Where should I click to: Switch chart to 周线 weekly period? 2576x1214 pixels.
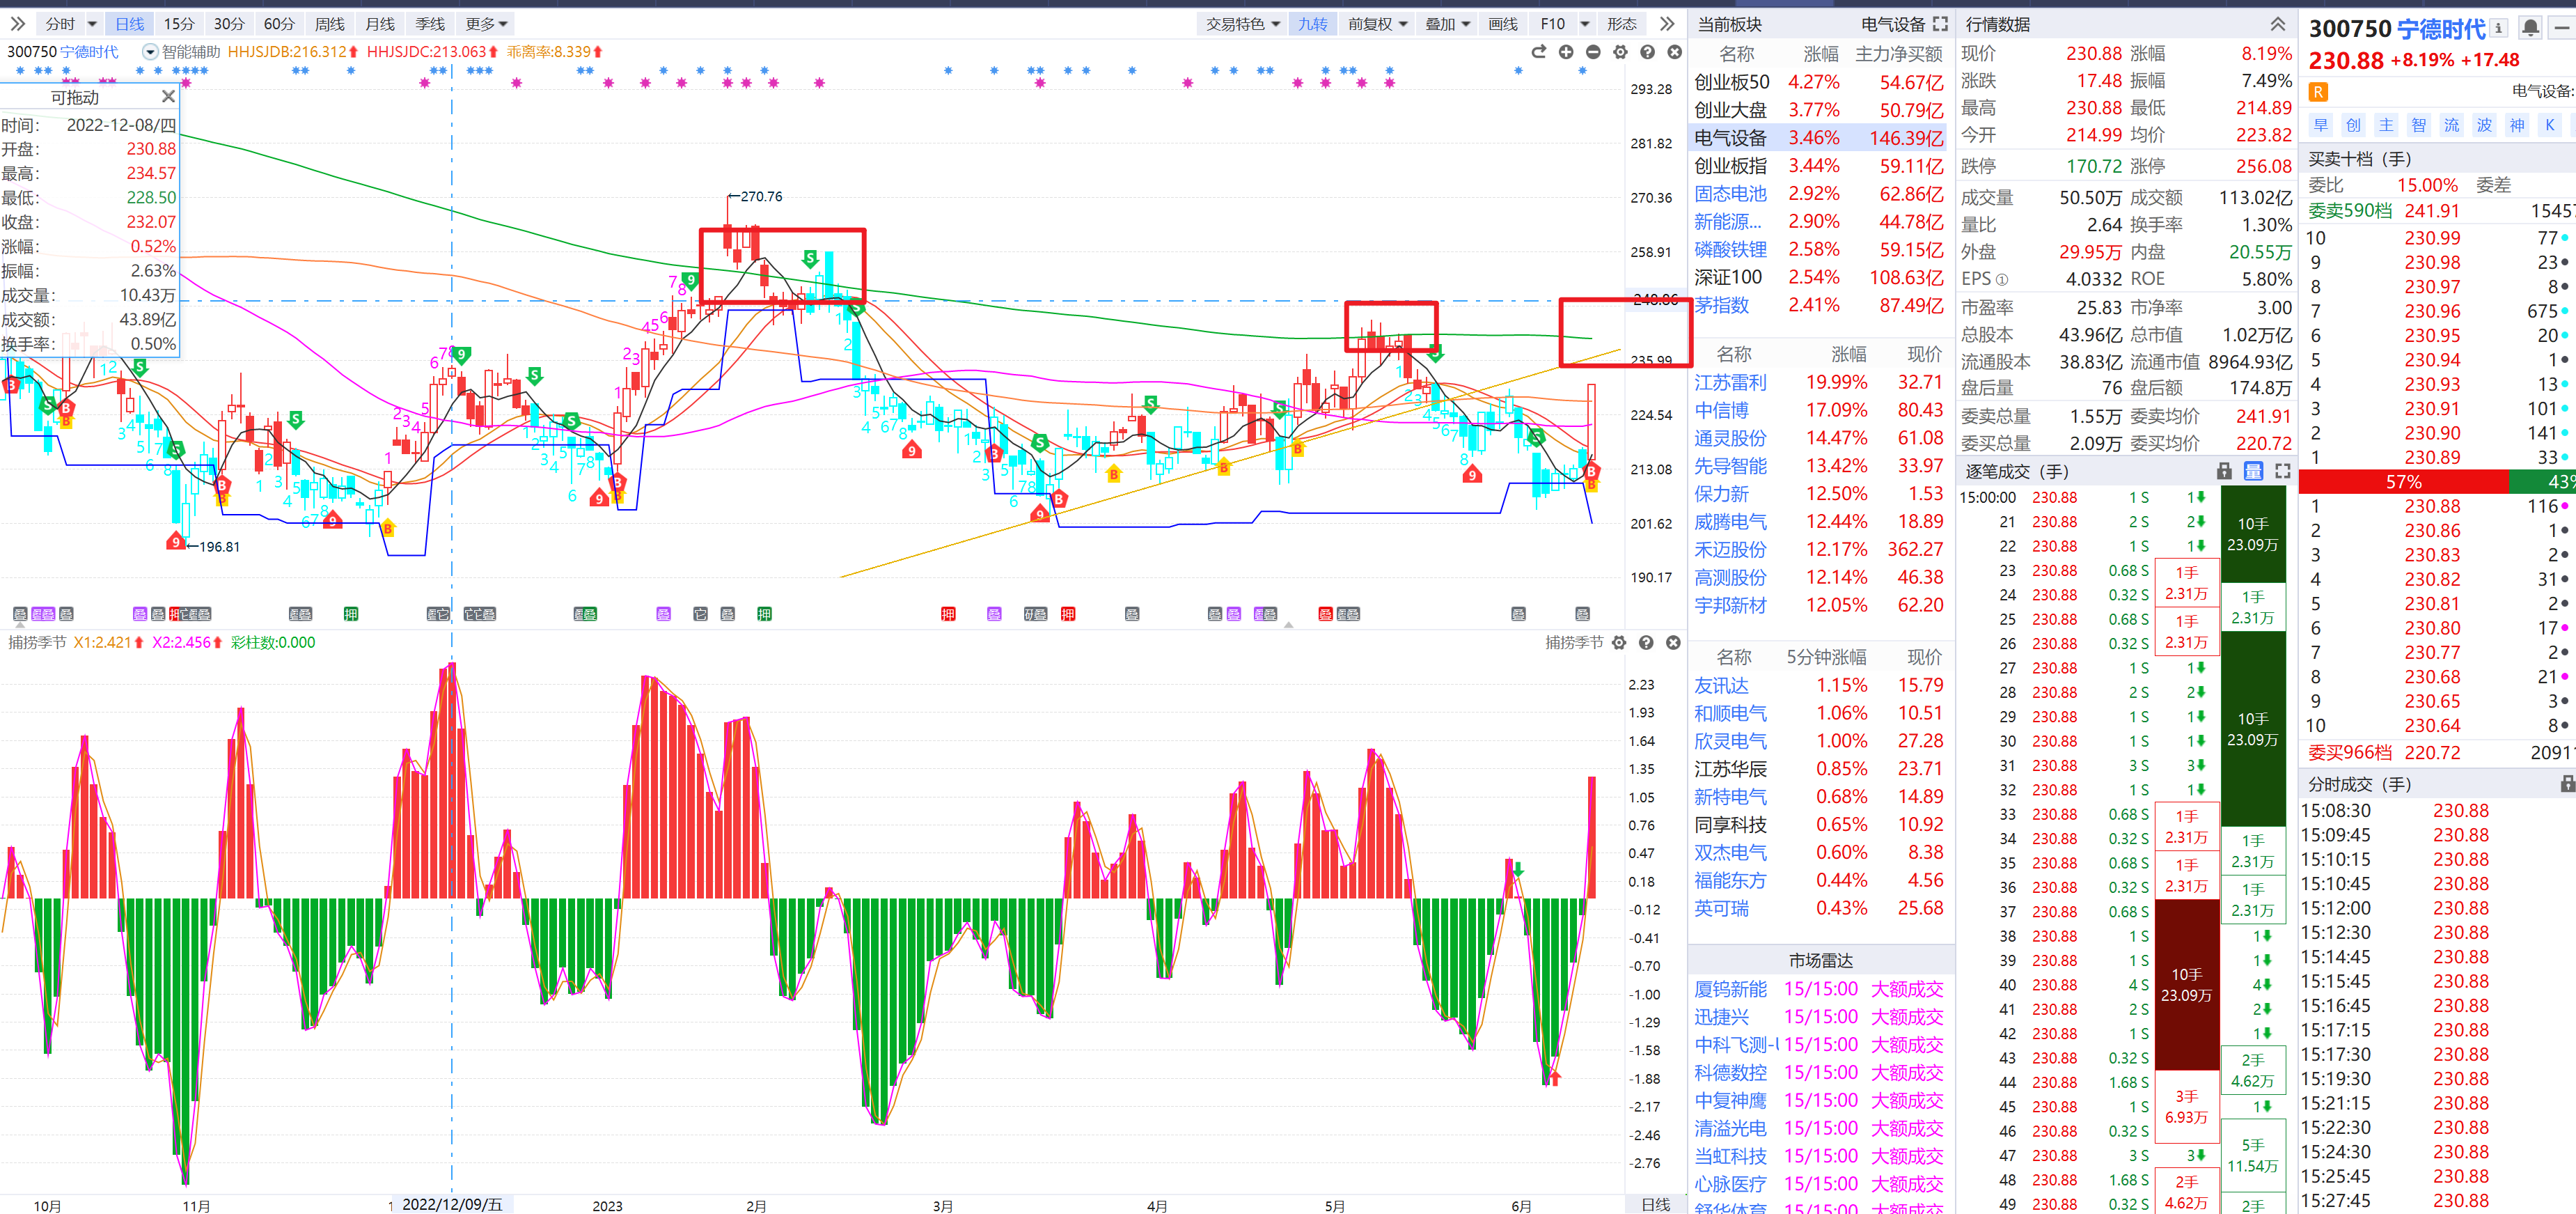[329, 24]
